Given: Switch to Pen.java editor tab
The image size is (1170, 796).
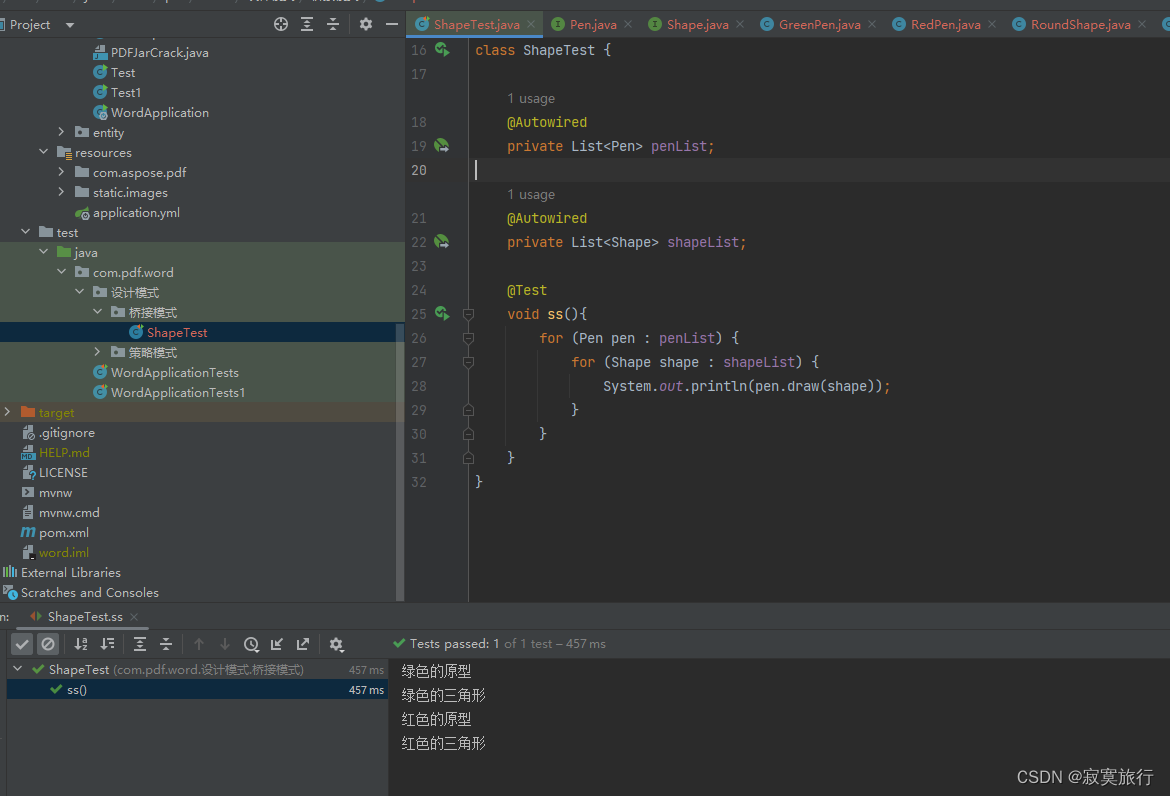Looking at the screenshot, I should tap(593, 25).
